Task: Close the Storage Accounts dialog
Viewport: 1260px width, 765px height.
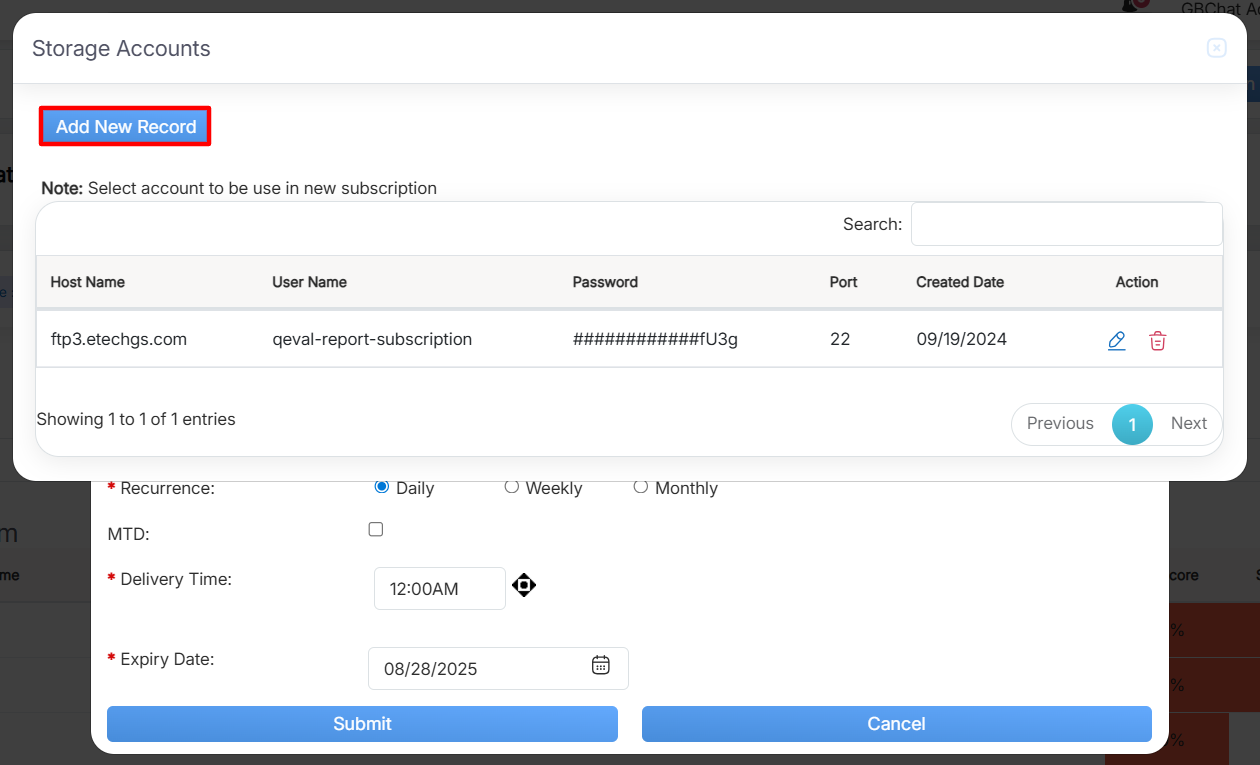Action: [x=1216, y=48]
